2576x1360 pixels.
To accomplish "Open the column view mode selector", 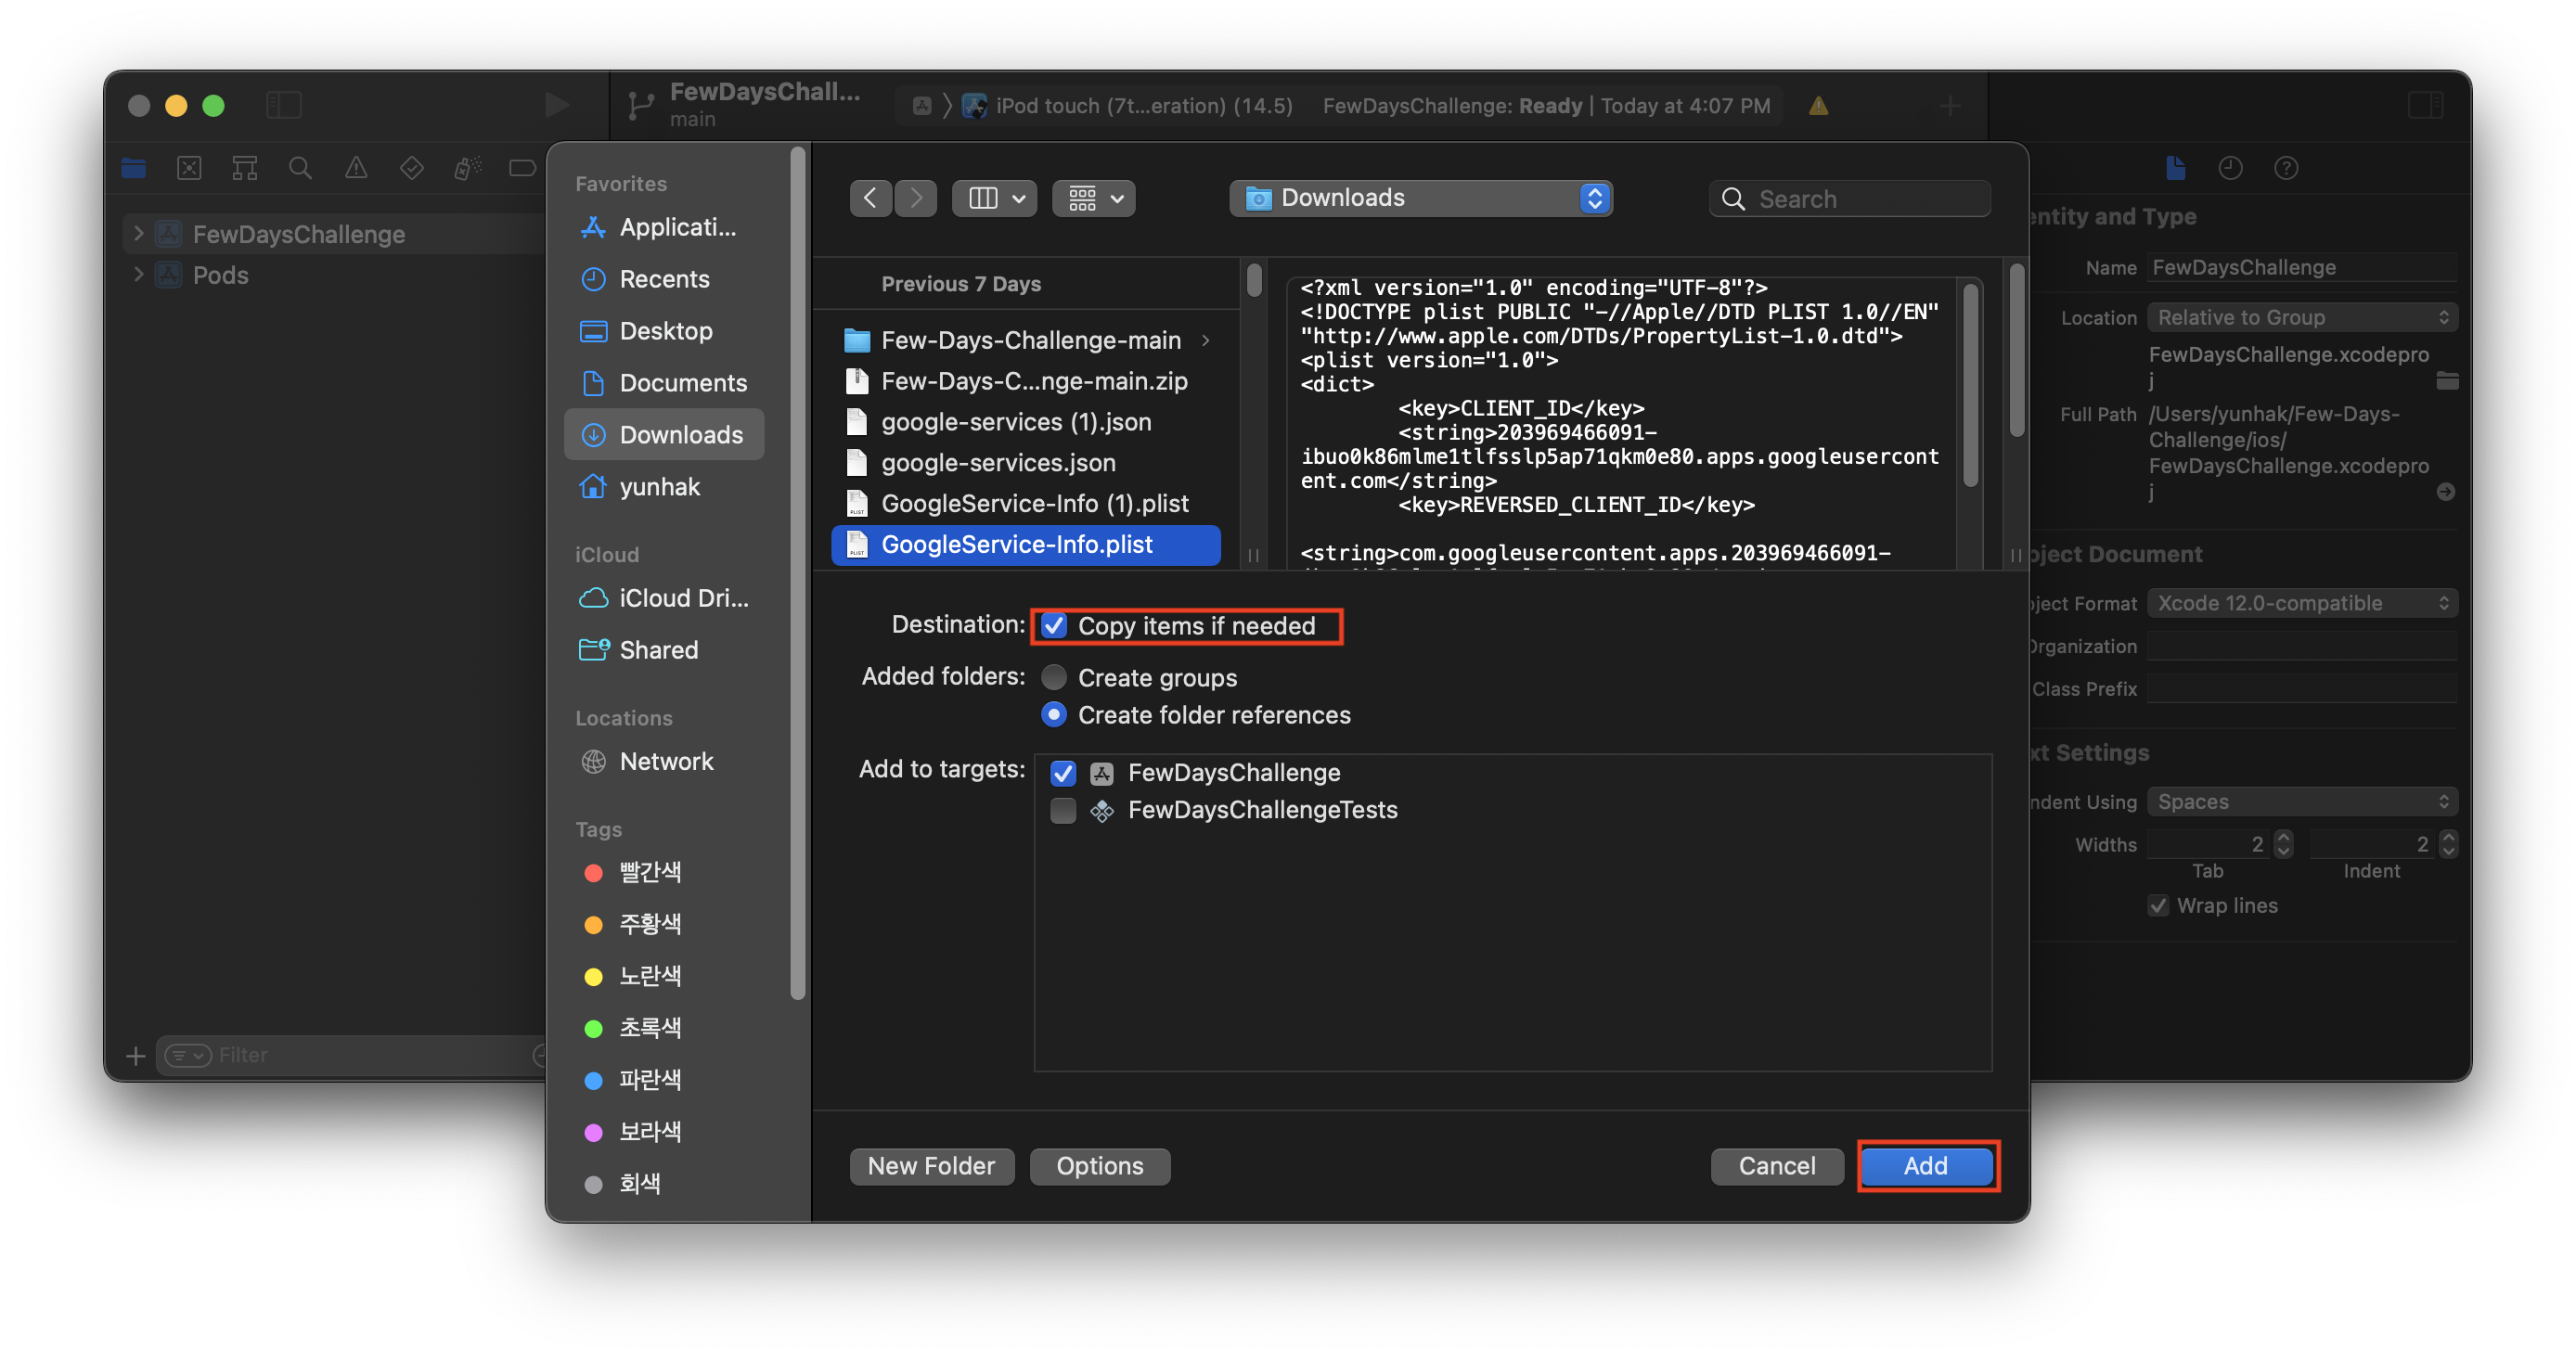I will coord(994,198).
